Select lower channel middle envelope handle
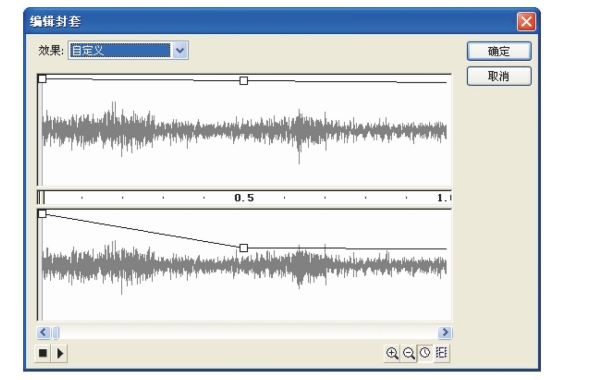Screen dimensions: 596x380 coord(244,248)
